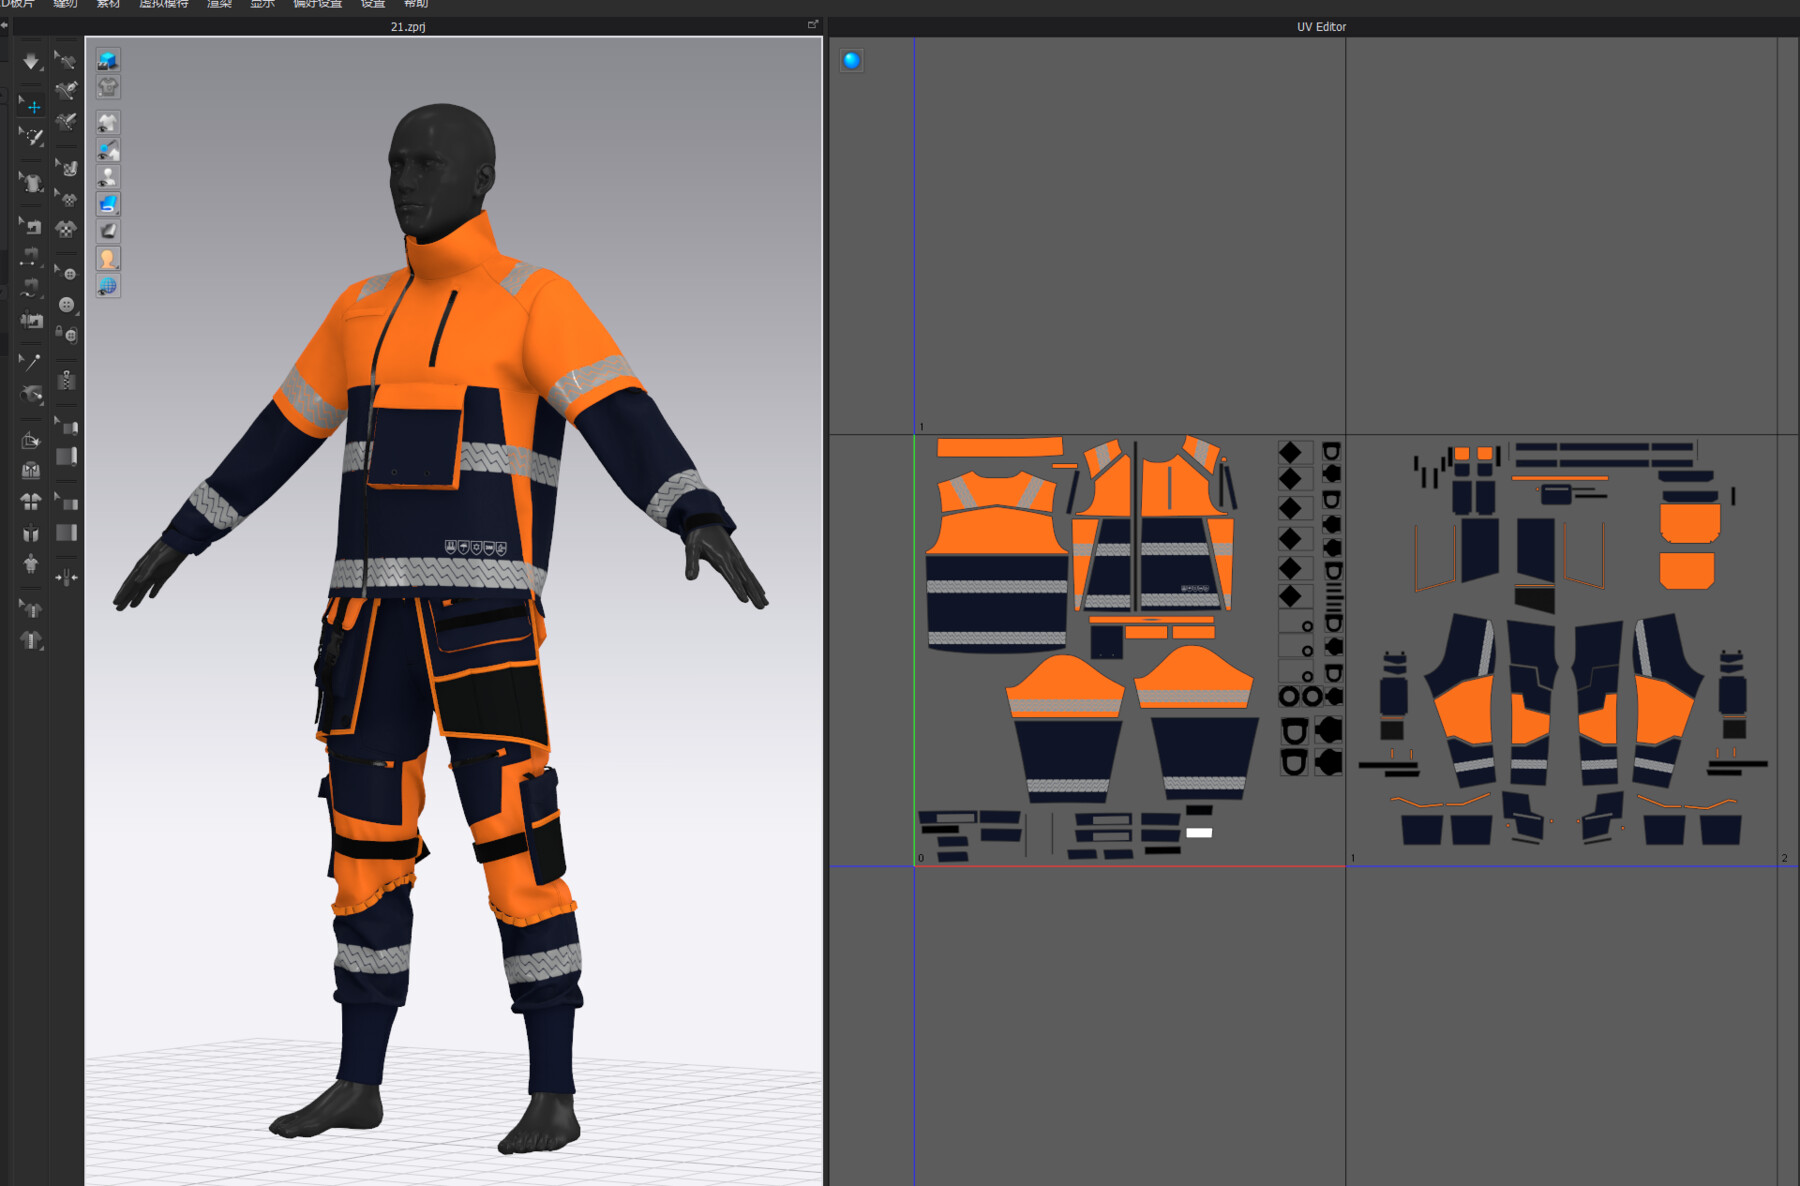This screenshot has height=1186, width=1800.
Task: Open the 显示 (Display) menu
Action: (262, 4)
